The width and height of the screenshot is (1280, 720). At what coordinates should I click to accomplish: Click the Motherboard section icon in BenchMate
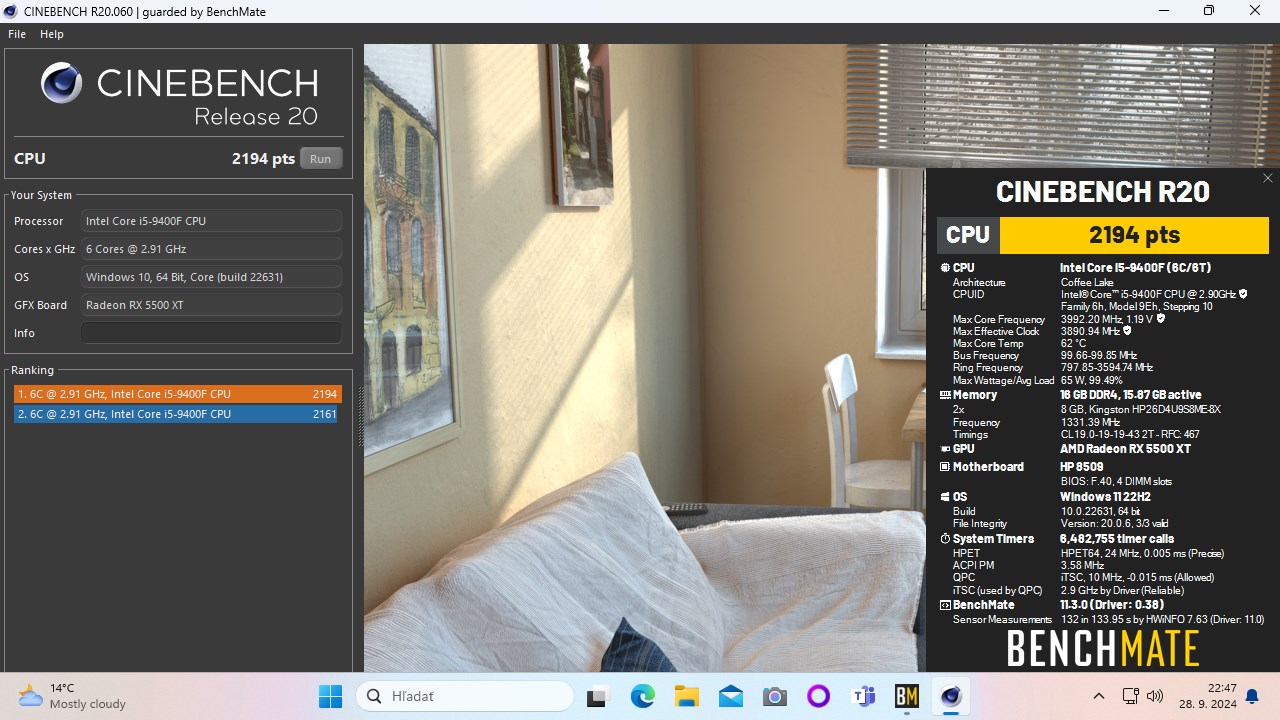pos(945,467)
